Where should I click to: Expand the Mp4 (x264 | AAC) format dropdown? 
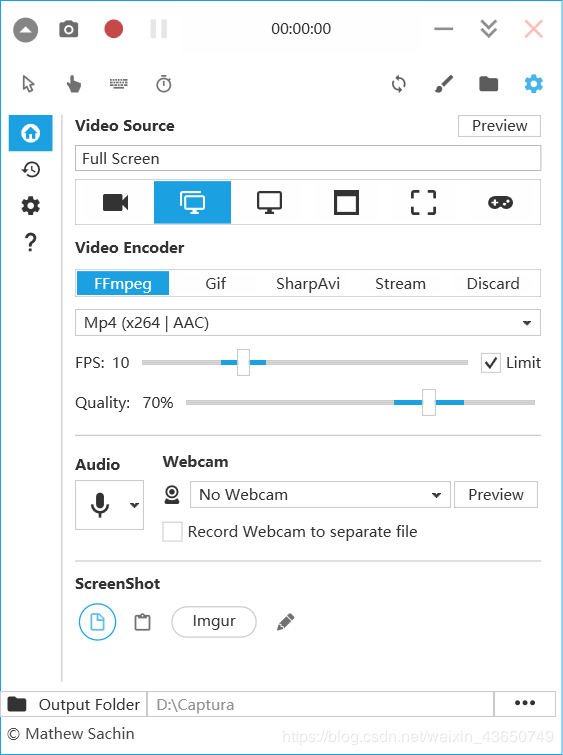(308, 323)
